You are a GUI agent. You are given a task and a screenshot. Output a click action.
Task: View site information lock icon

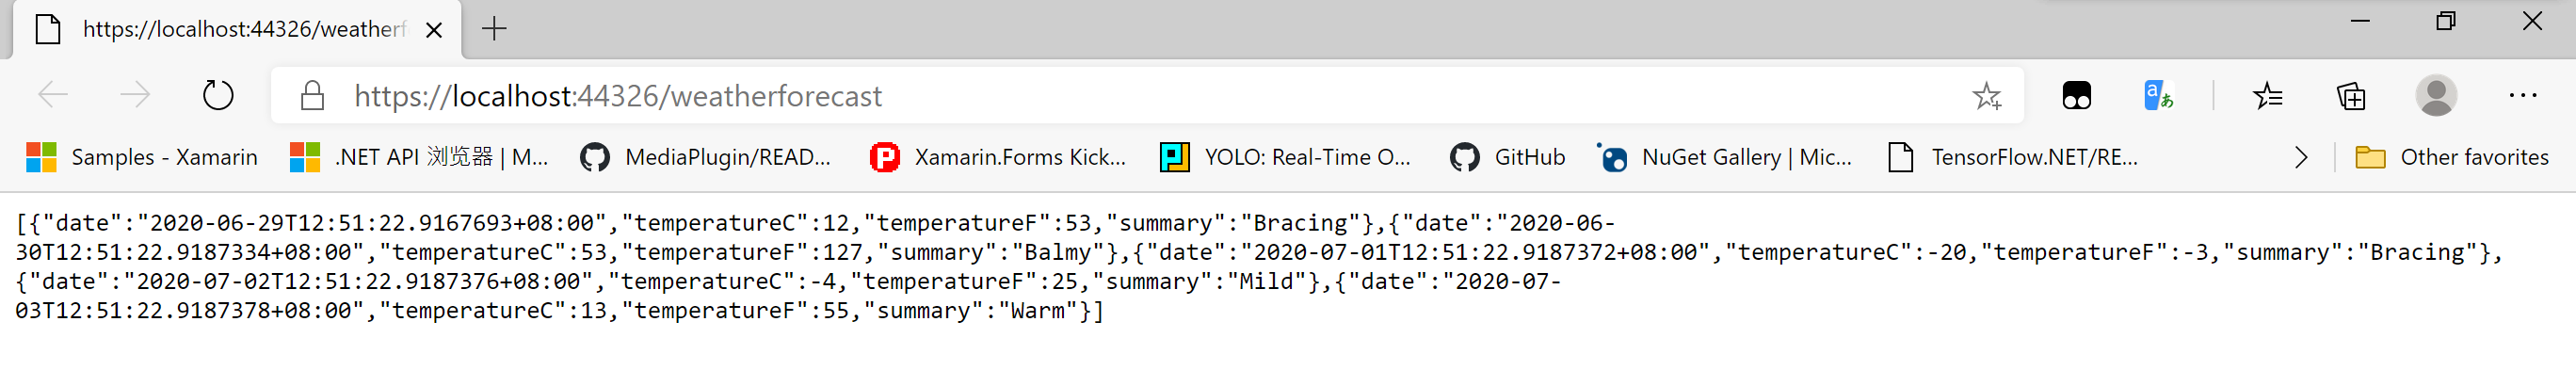coord(312,96)
